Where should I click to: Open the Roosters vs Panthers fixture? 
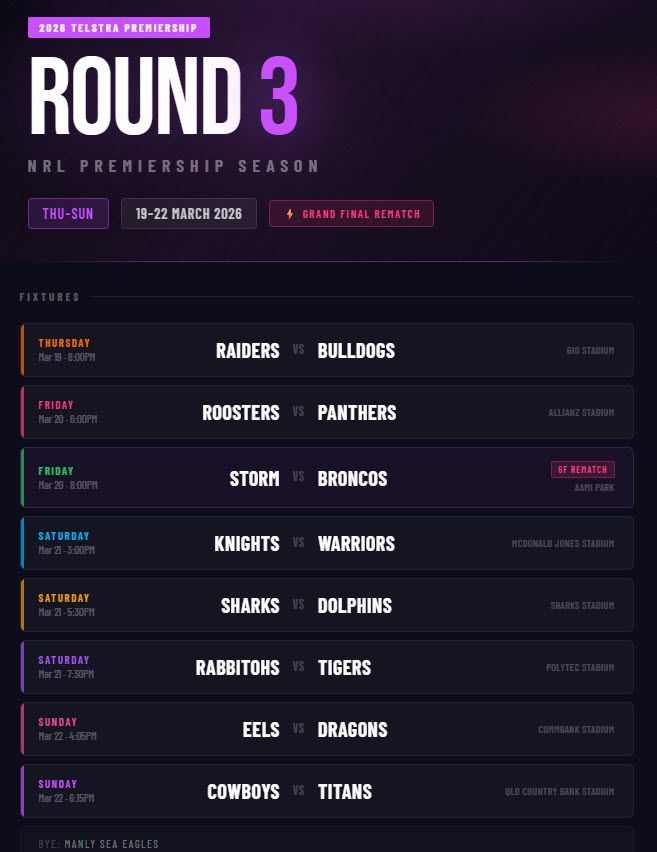coord(327,412)
